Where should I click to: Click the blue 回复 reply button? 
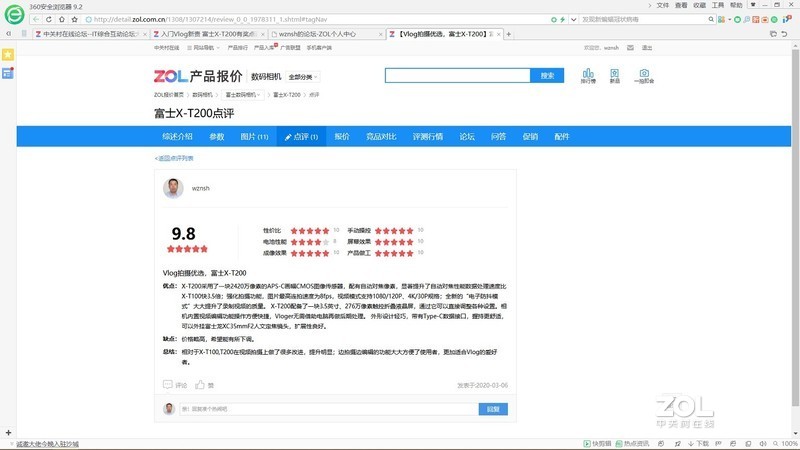pos(493,409)
